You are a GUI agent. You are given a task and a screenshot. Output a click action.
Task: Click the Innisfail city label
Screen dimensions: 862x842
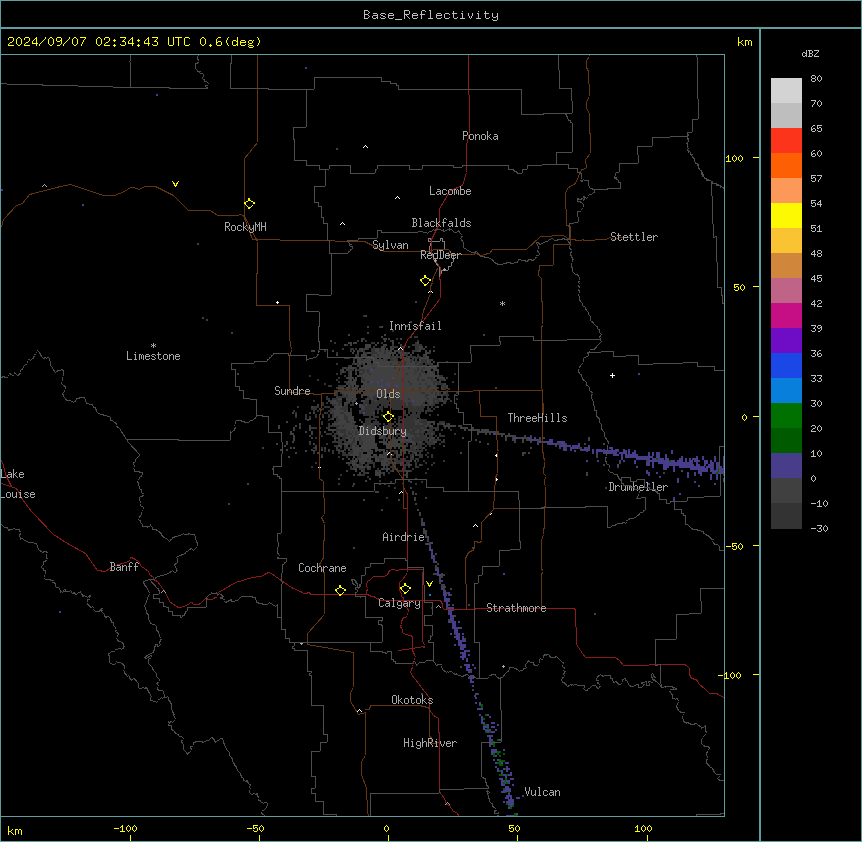415,326
